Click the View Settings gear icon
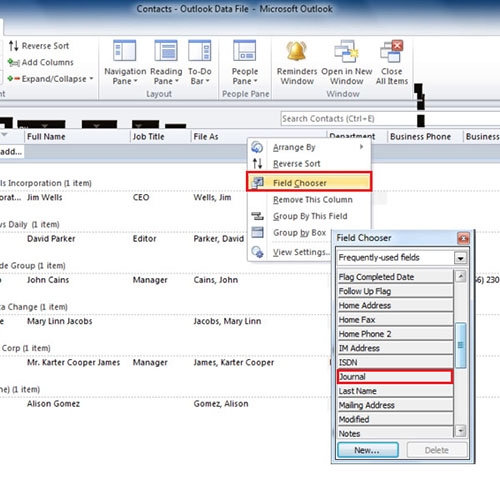 [257, 252]
